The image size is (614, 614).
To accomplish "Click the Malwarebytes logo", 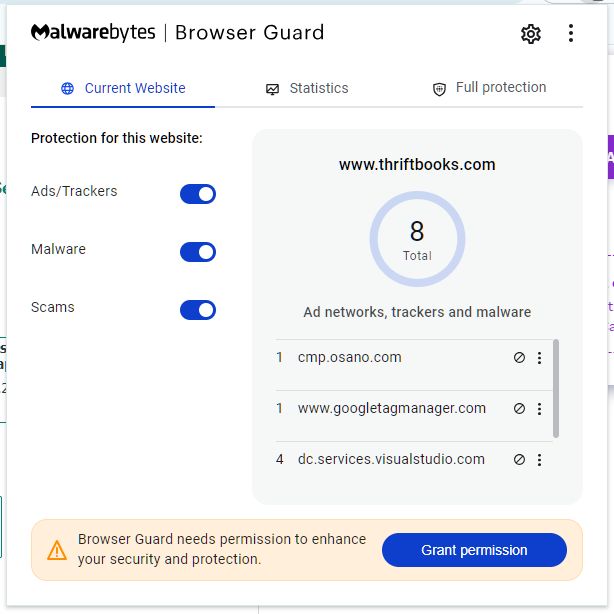I will (x=93, y=32).
